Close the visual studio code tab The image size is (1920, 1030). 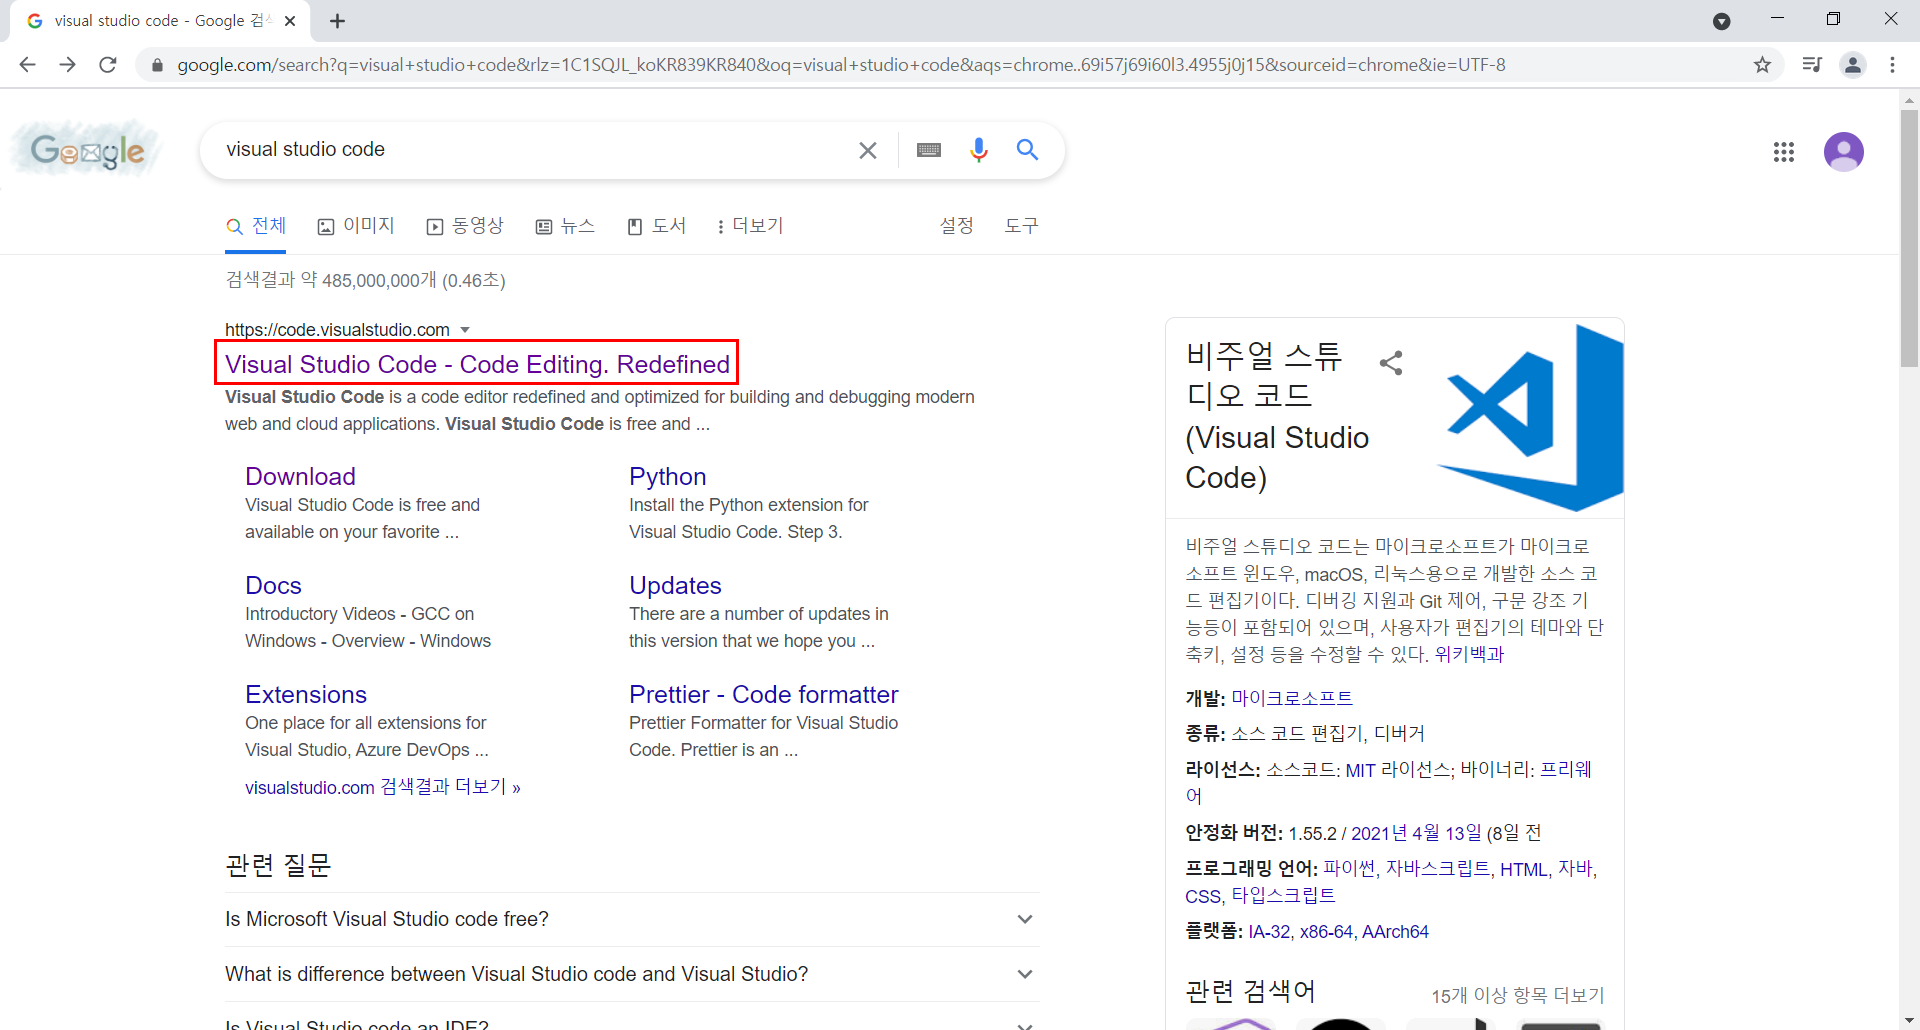(x=290, y=21)
